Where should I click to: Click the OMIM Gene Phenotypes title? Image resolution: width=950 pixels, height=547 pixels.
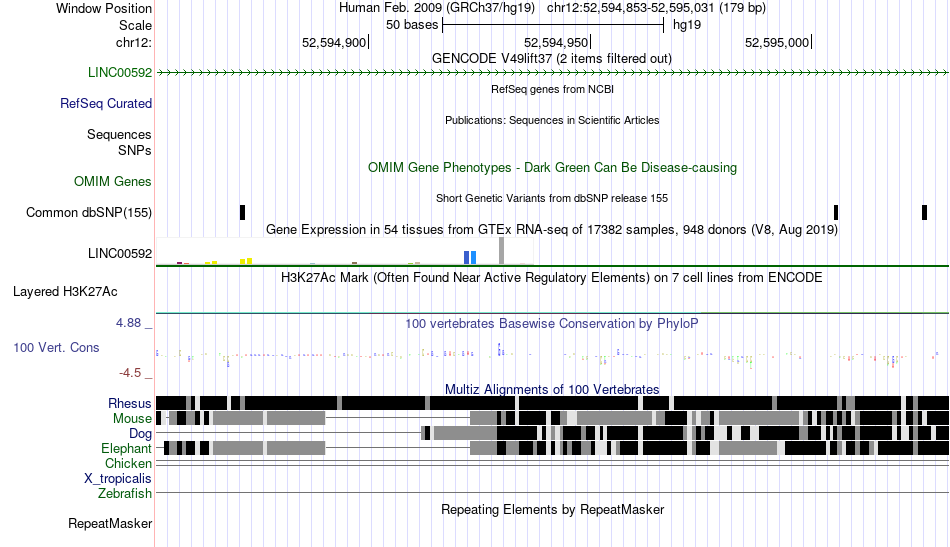tap(553, 168)
